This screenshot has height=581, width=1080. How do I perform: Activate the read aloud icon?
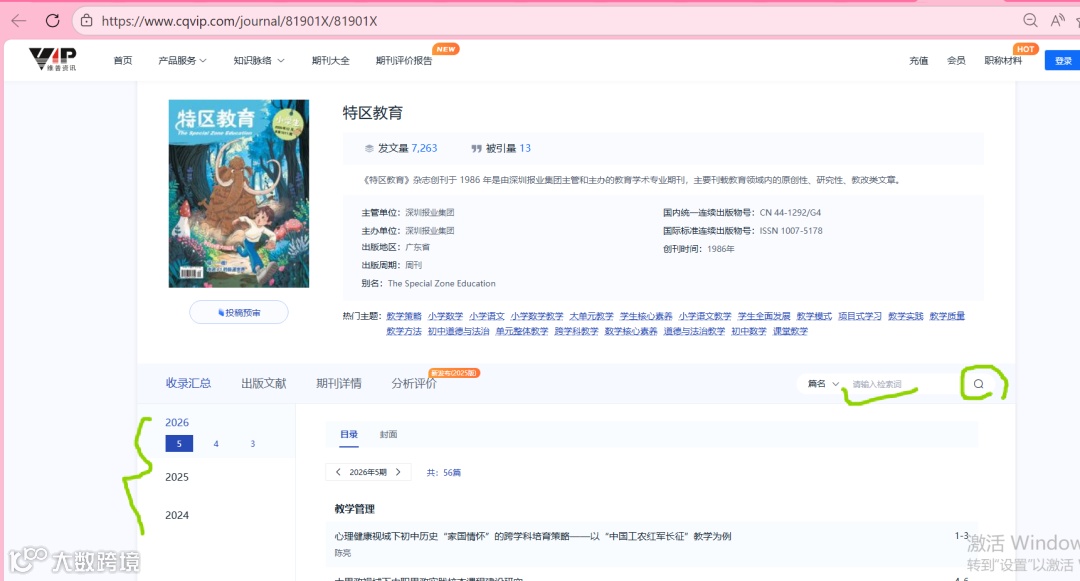point(1058,21)
